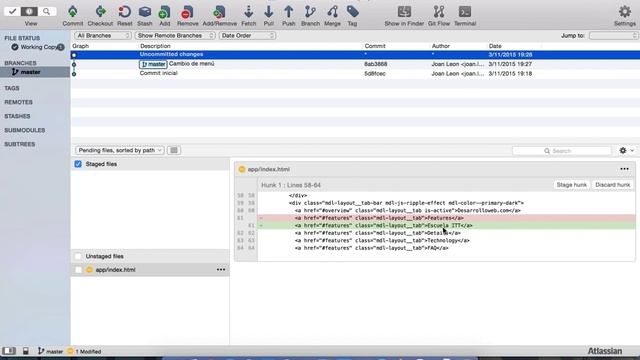
Task: Open app/index.html diff header ellipsis menu
Action: pos(624,169)
